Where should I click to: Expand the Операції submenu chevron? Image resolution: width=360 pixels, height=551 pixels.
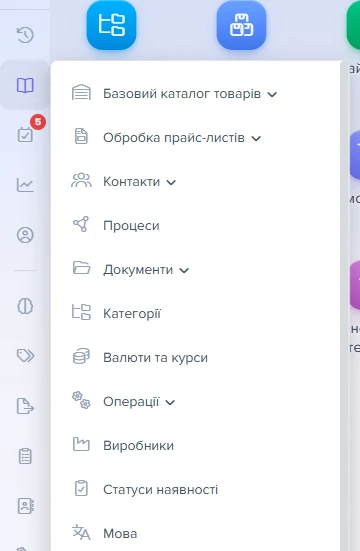coord(170,402)
